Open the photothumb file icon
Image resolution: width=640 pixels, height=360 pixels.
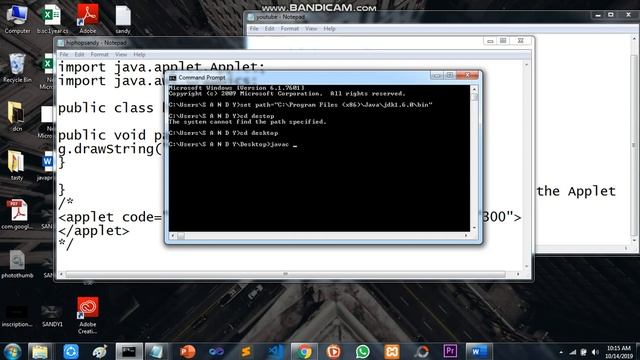coord(17,263)
